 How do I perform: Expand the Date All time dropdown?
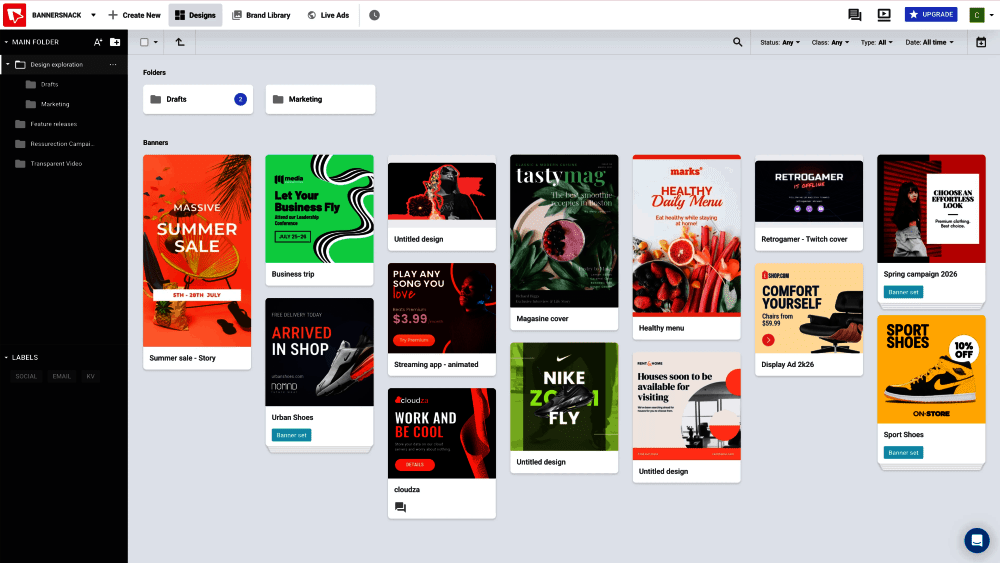click(929, 43)
